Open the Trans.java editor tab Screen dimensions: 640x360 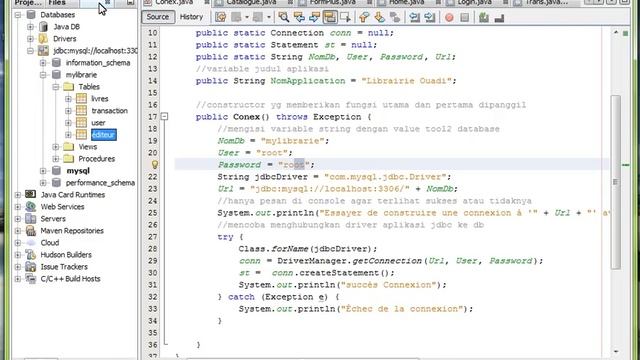pos(546,2)
